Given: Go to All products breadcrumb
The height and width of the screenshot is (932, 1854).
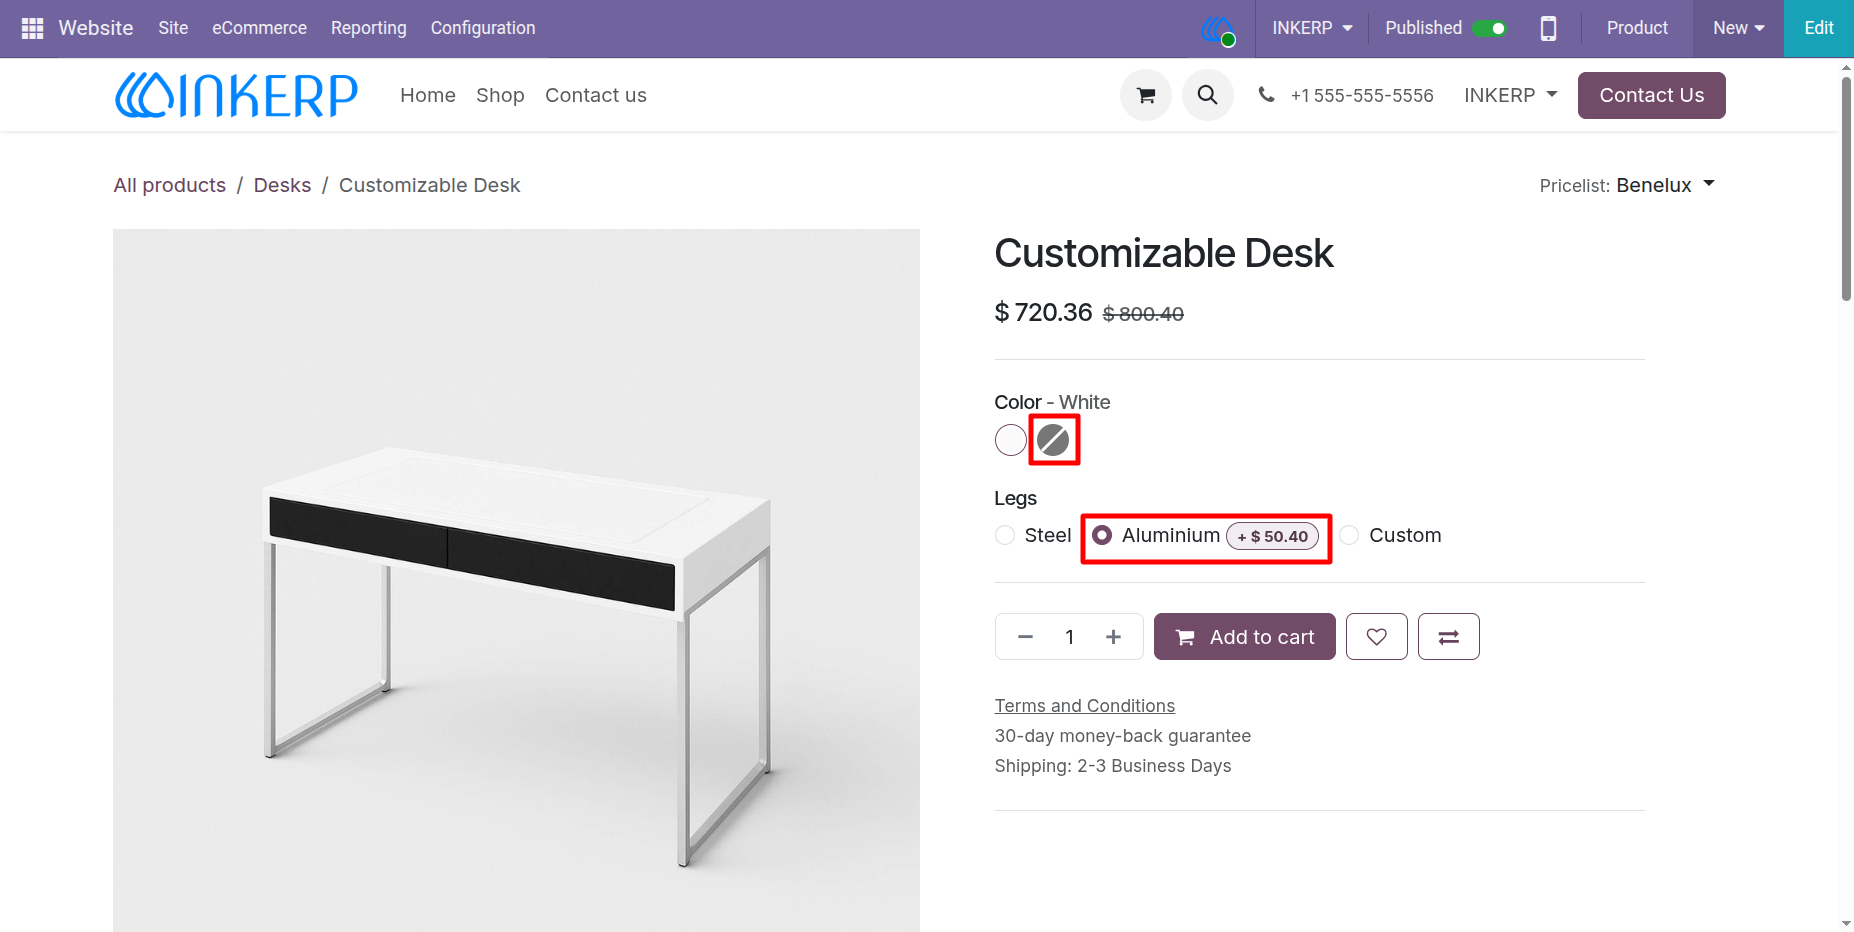Looking at the screenshot, I should coord(170,185).
